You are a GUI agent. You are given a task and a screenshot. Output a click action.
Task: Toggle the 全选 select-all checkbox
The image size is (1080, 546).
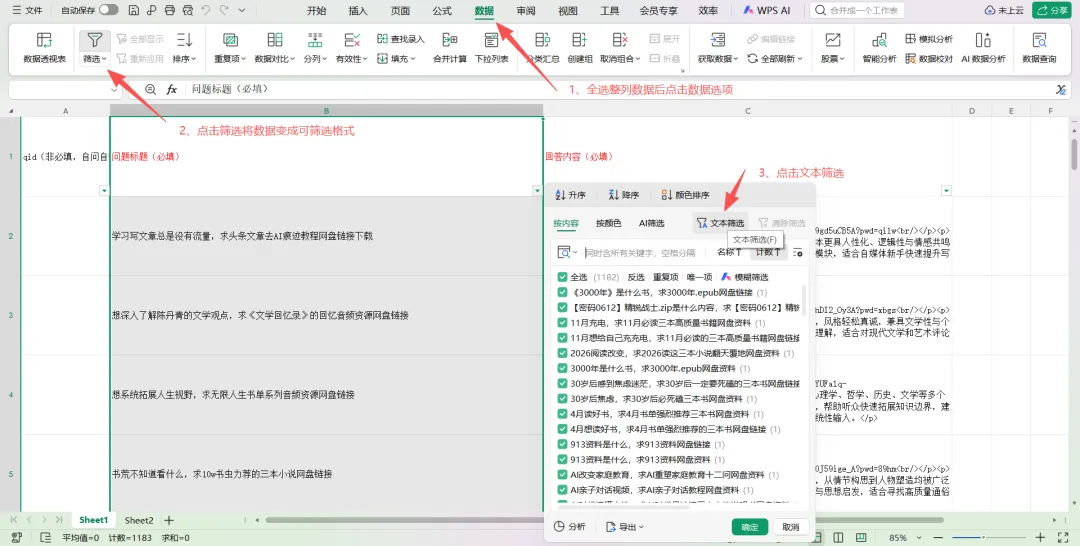tap(562, 277)
